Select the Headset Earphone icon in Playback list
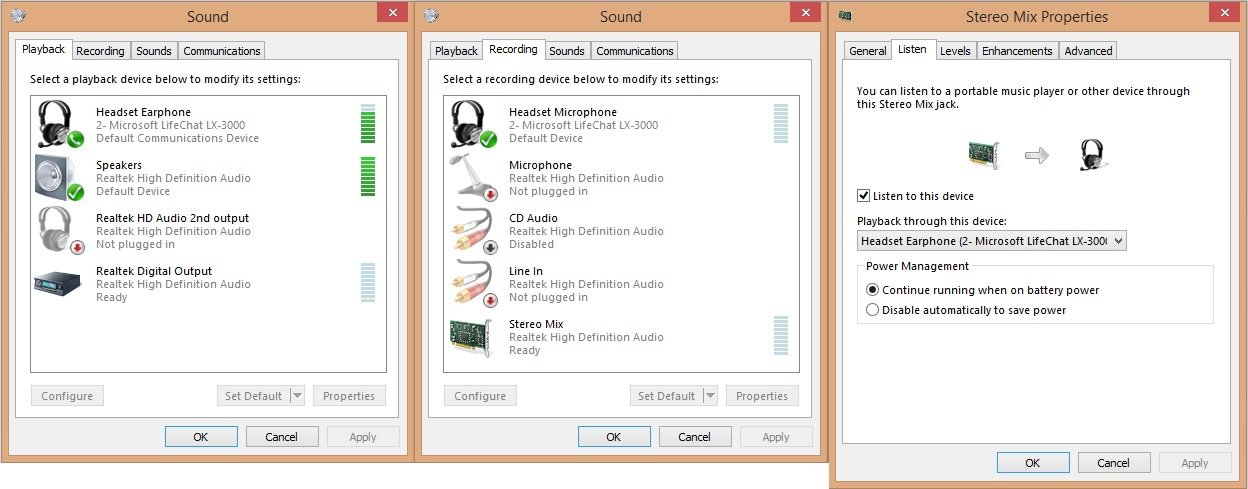The height and width of the screenshot is (489, 1248). [x=58, y=125]
